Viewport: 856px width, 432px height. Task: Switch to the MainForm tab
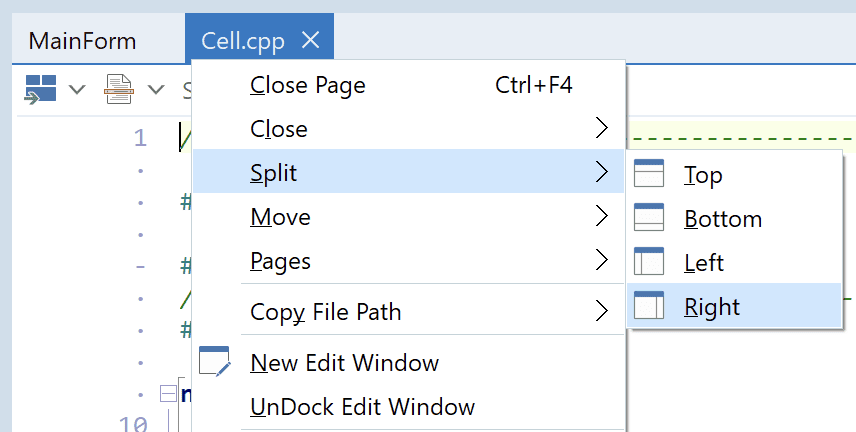click(x=82, y=41)
